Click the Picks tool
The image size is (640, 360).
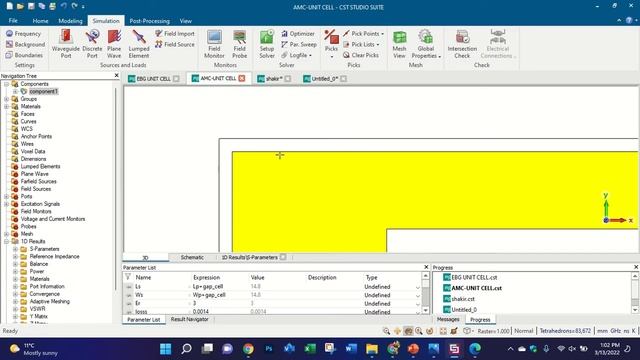coord(331,44)
